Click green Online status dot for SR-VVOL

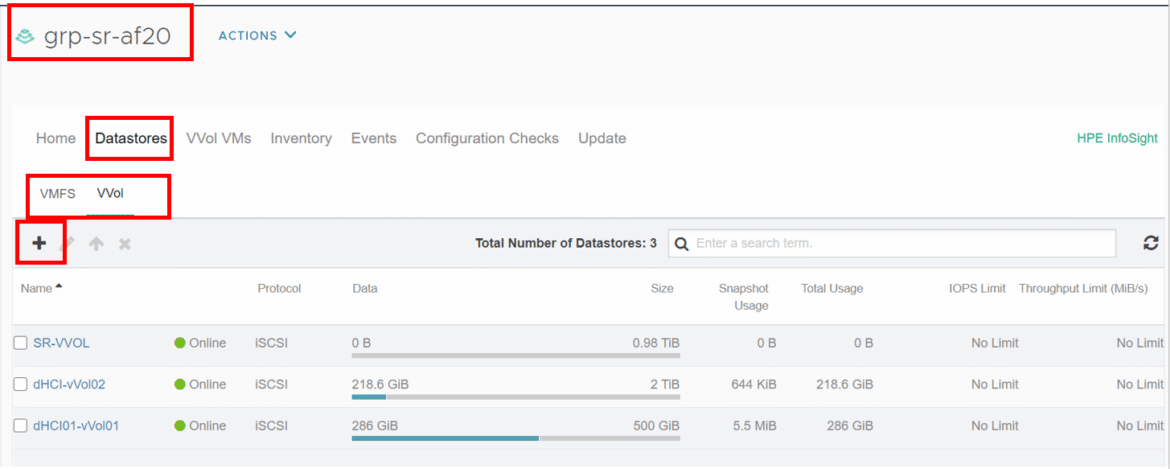pyautogui.click(x=179, y=344)
